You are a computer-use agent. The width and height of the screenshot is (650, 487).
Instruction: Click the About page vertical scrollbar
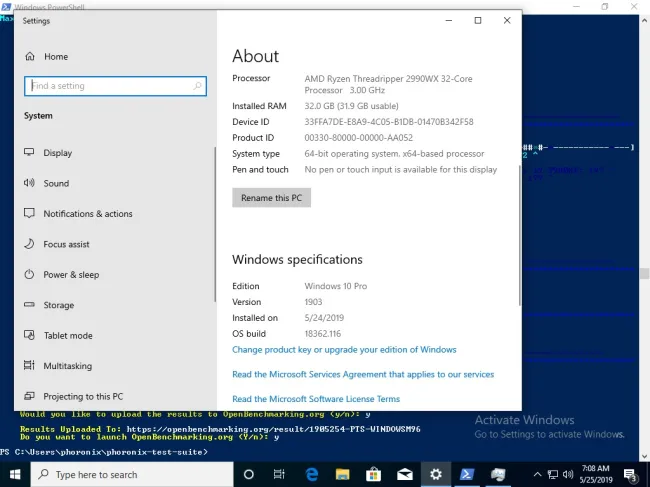[x=519, y=235]
